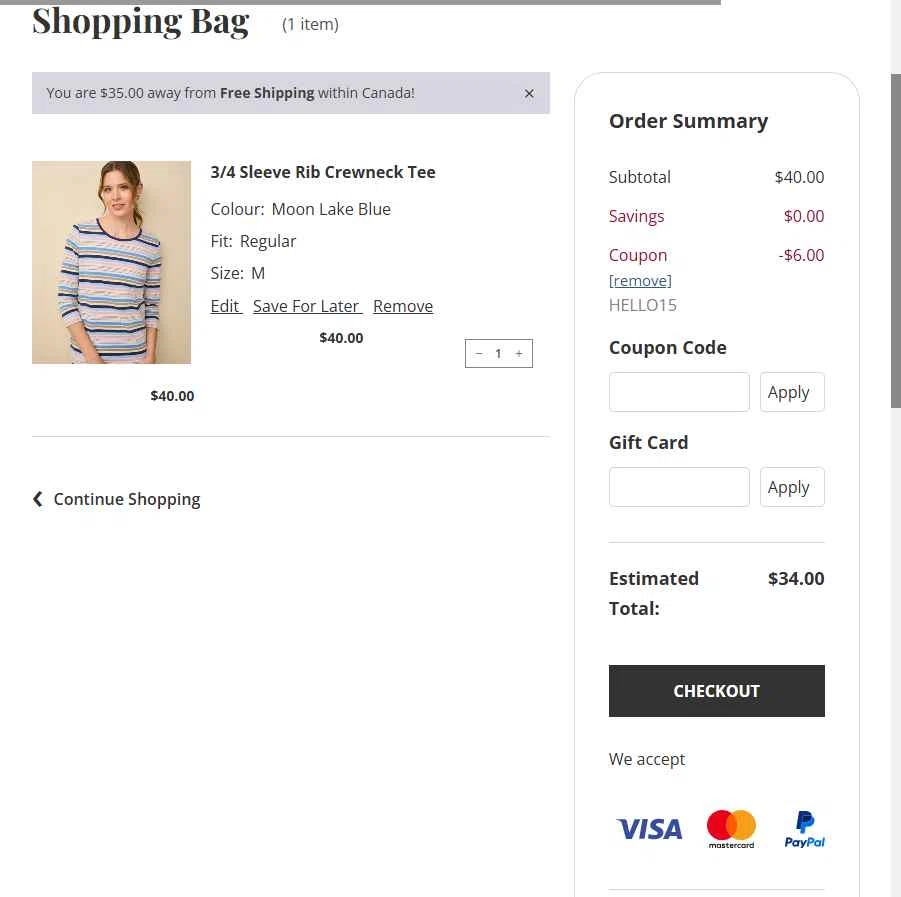This screenshot has height=897, width=901.
Task: Focus the Gift Card input field
Action: coord(679,487)
